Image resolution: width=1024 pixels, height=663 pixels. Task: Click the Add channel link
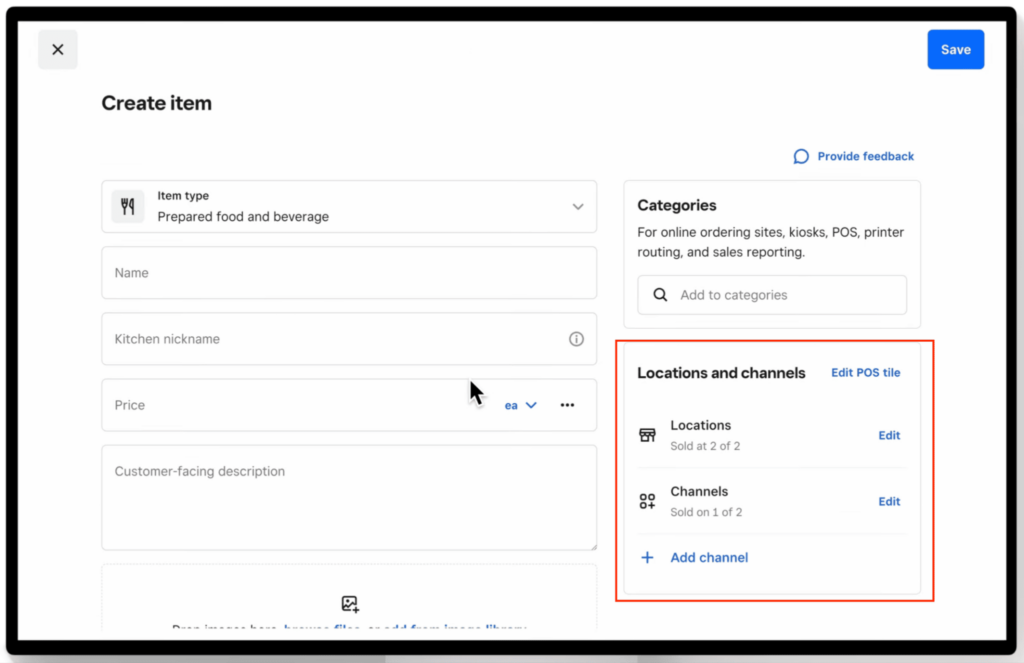click(x=709, y=557)
